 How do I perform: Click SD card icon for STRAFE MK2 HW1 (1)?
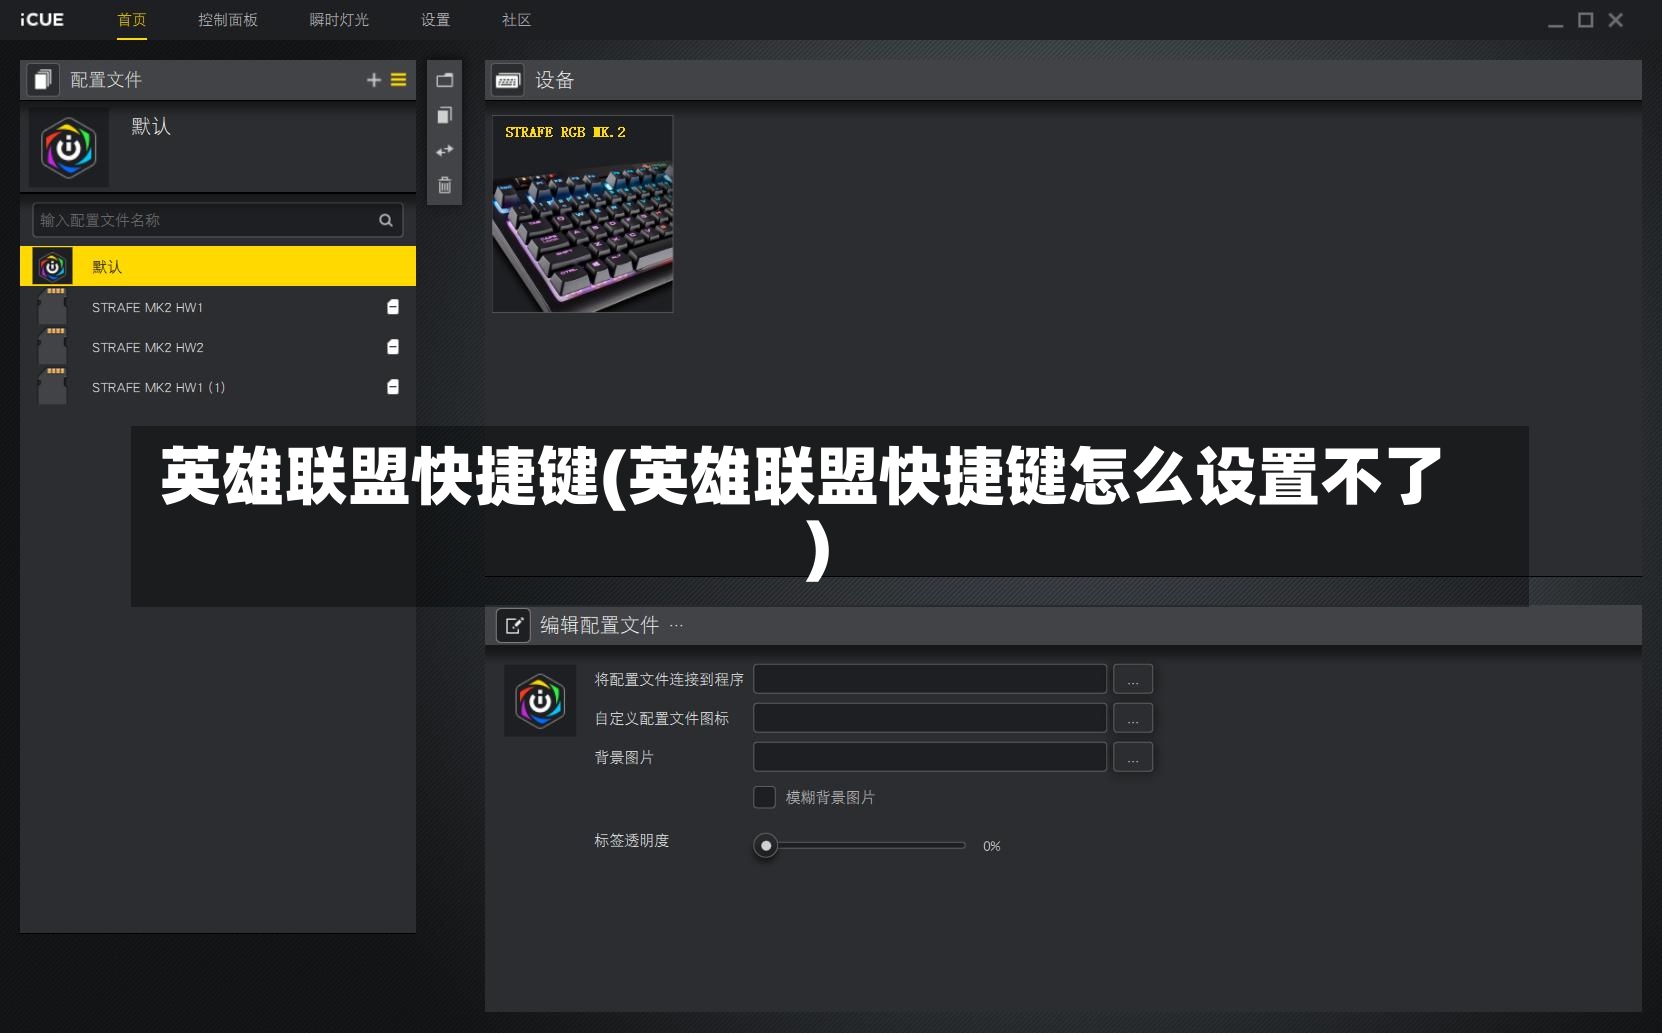pyautogui.click(x=393, y=387)
